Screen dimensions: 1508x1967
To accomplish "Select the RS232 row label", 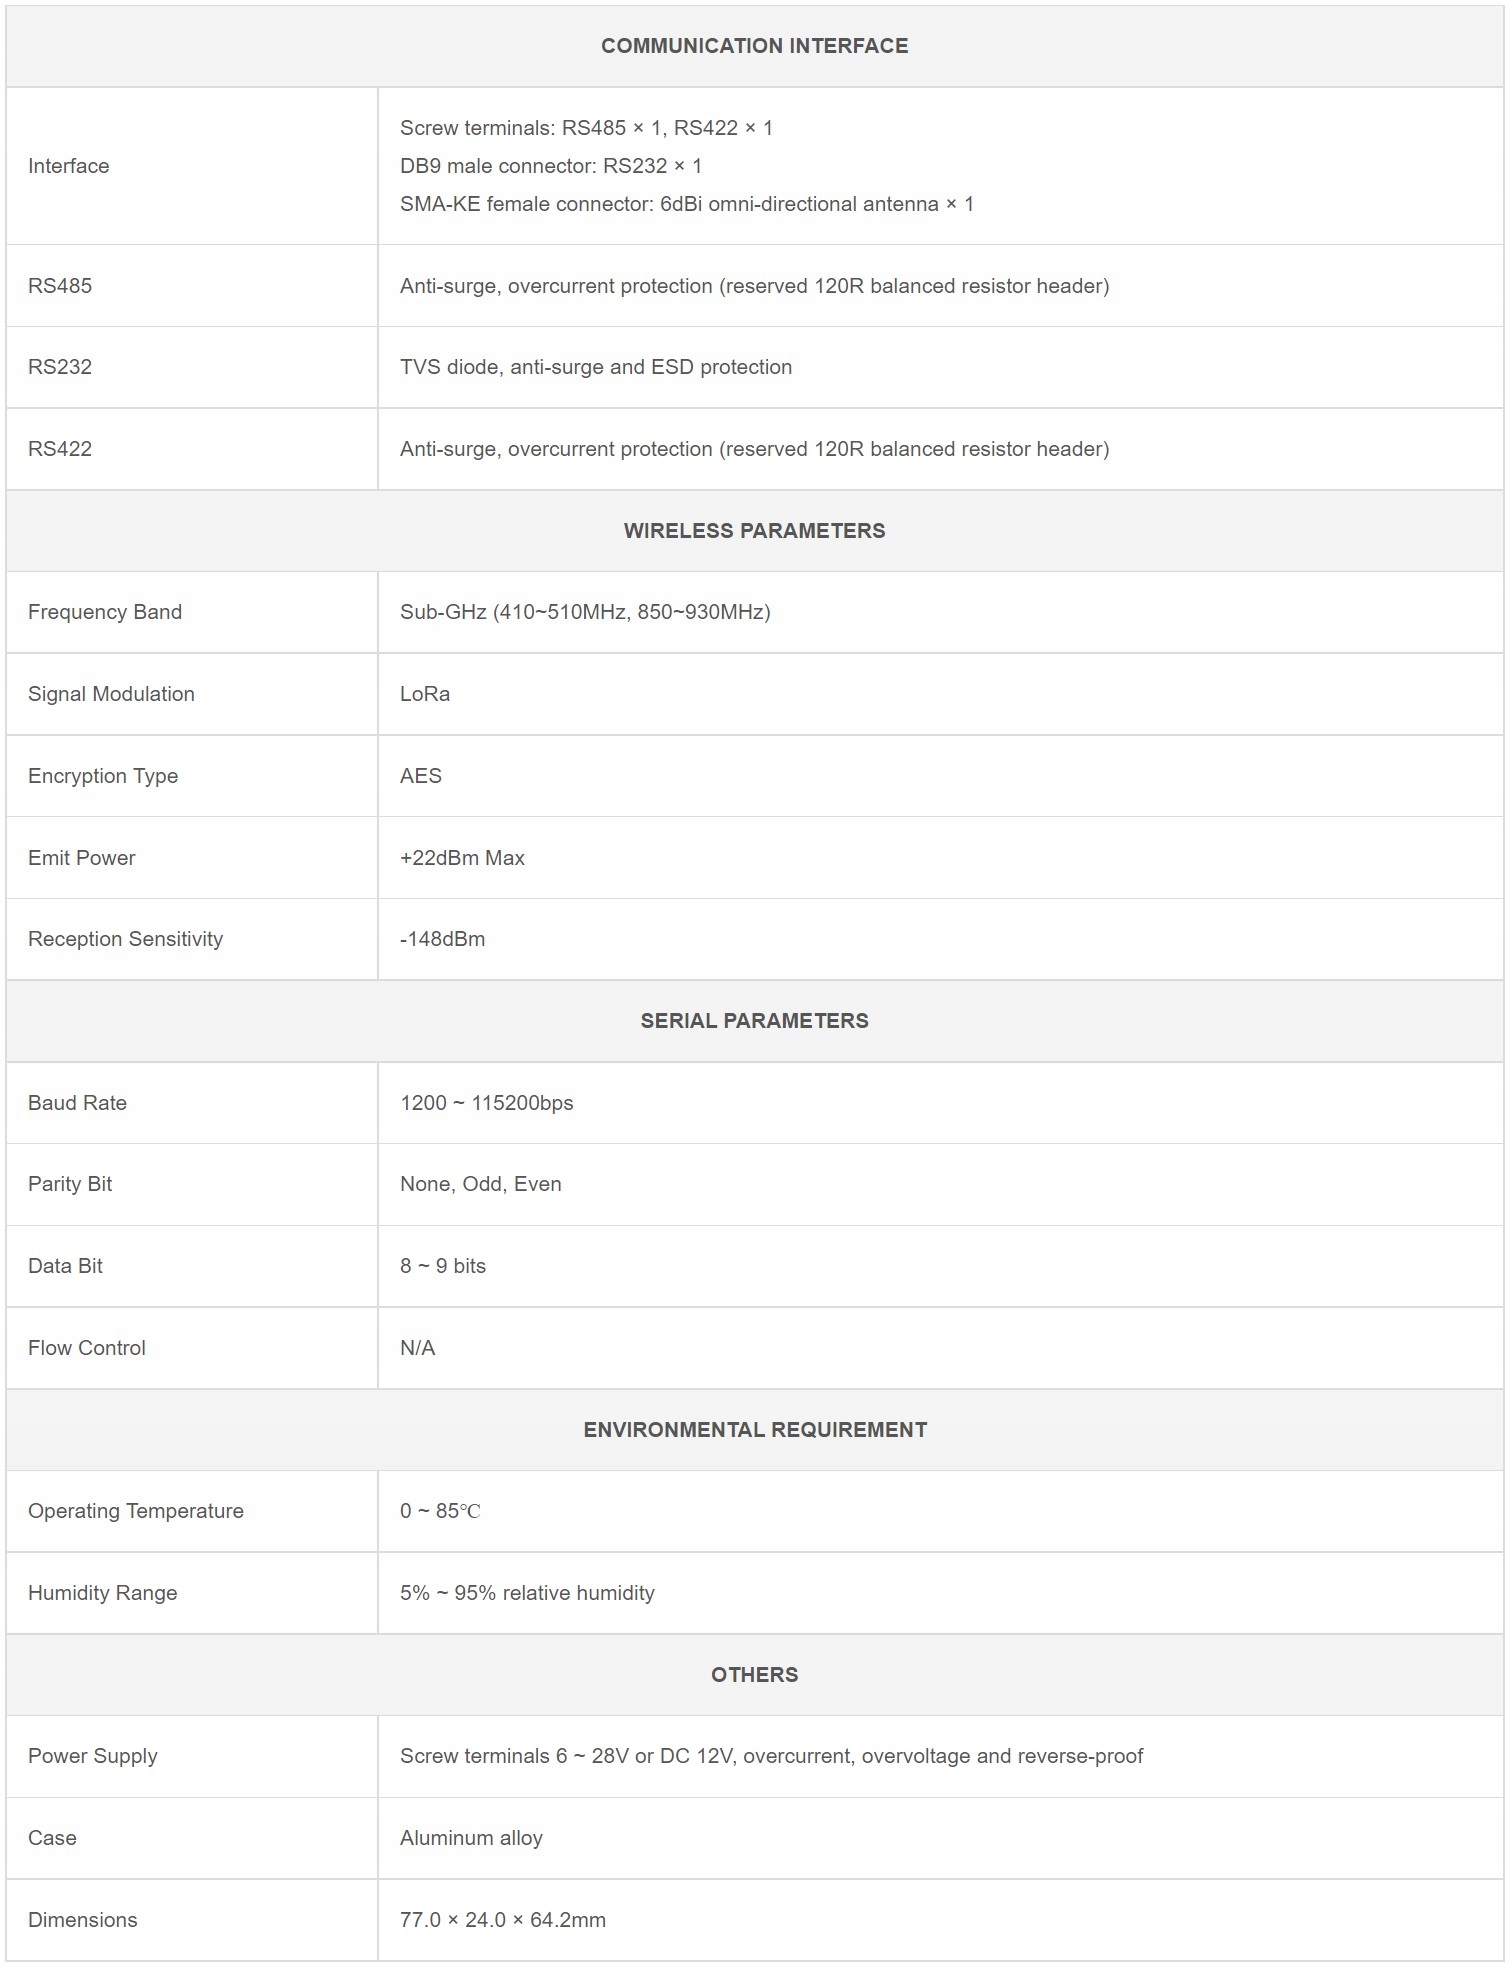I will pyautogui.click(x=60, y=367).
